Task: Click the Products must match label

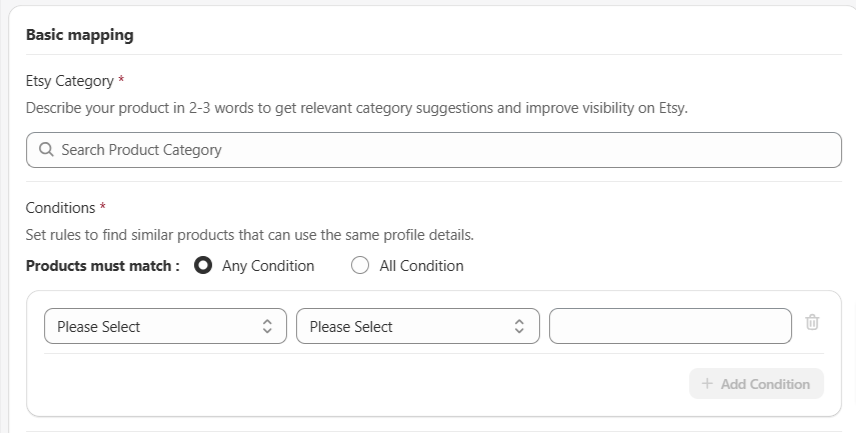Action: point(103,266)
